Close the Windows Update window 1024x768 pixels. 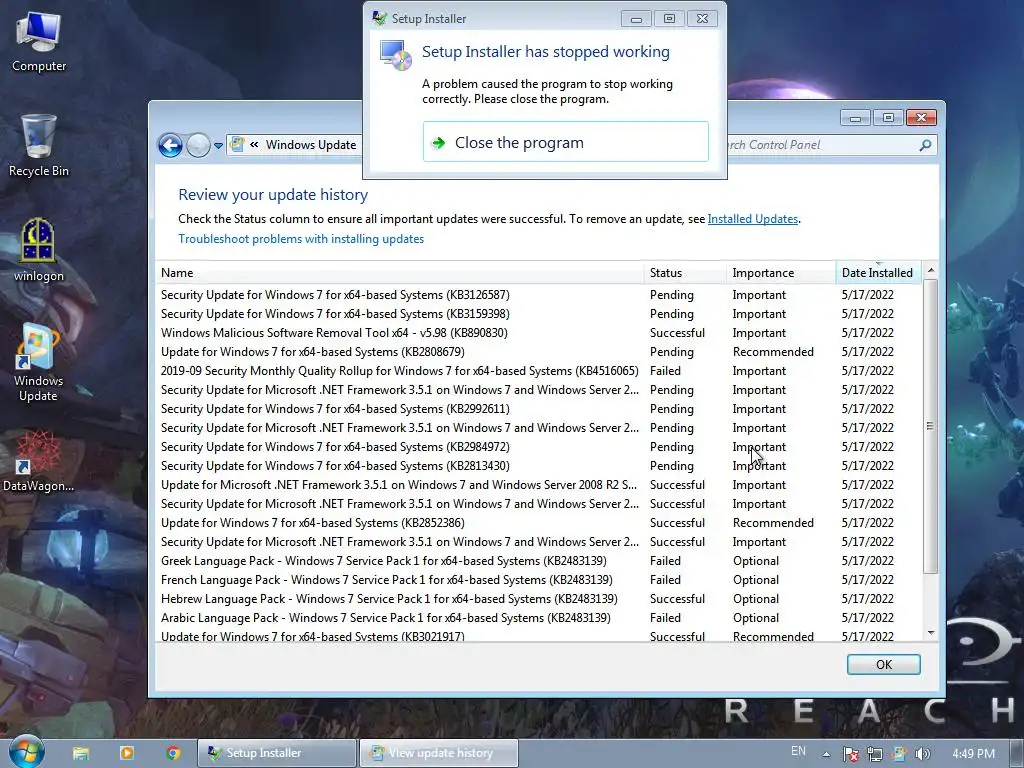921,118
